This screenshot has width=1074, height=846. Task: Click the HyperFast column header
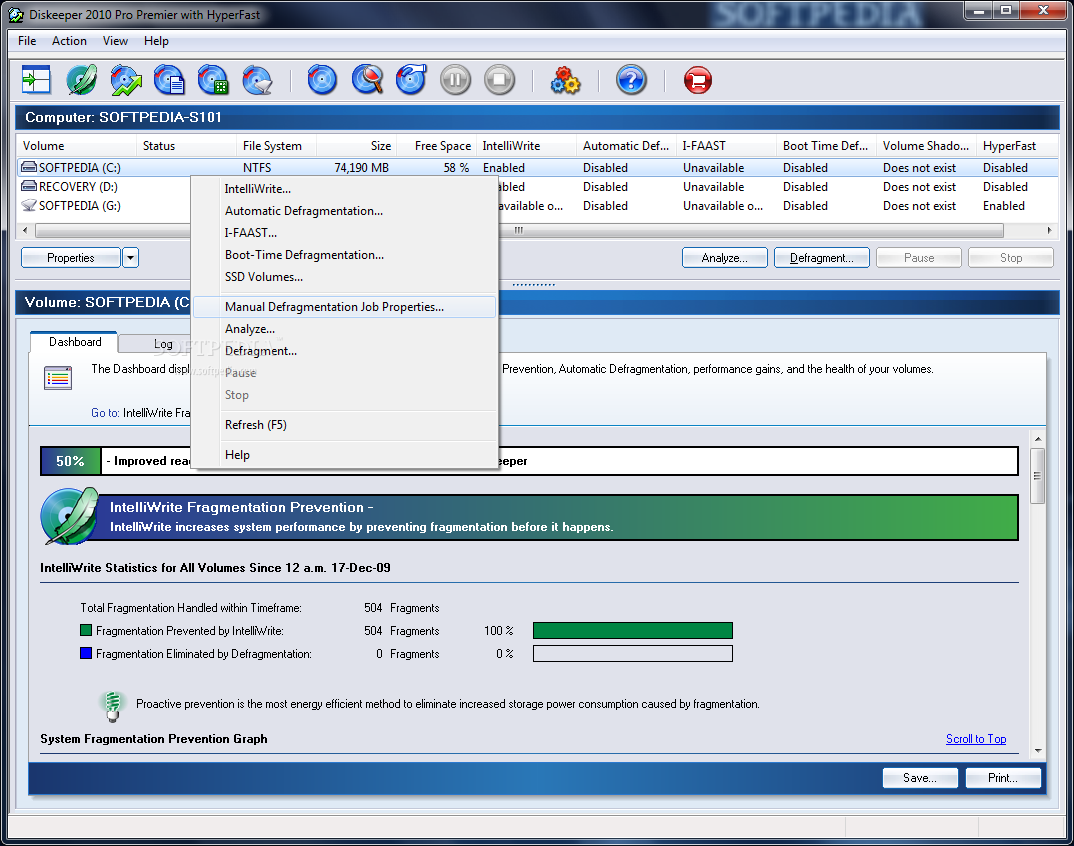click(x=1017, y=145)
